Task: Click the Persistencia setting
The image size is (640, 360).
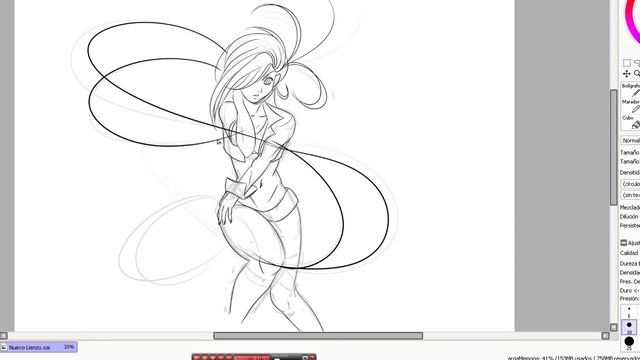Action: 630,225
